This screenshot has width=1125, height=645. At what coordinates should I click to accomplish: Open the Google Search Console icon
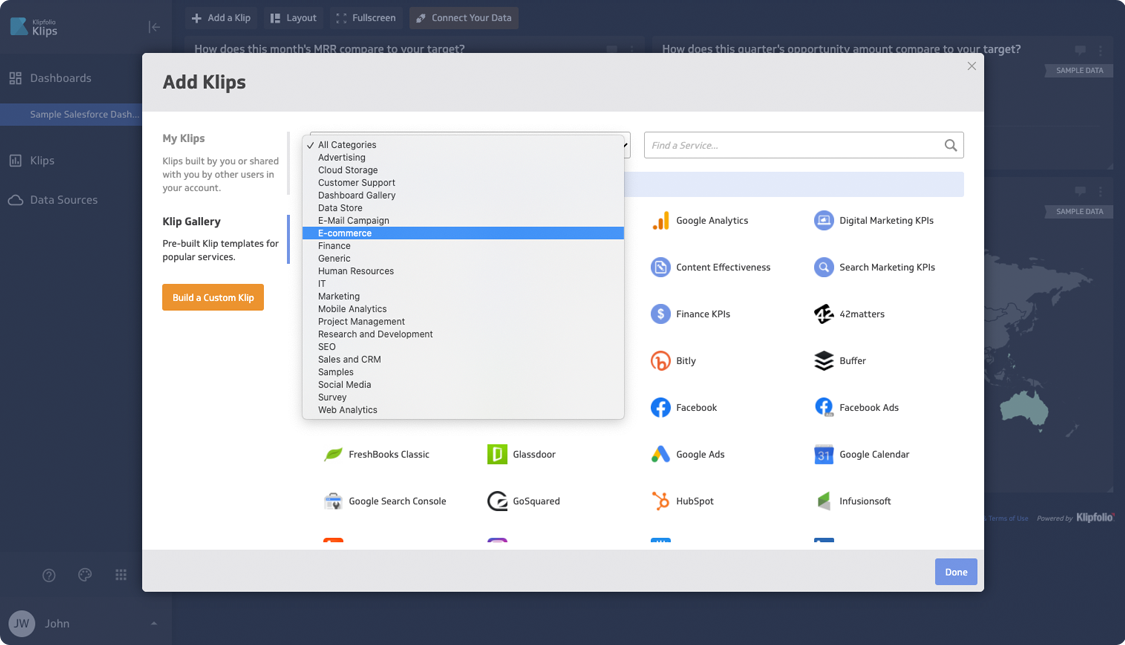[x=333, y=501]
